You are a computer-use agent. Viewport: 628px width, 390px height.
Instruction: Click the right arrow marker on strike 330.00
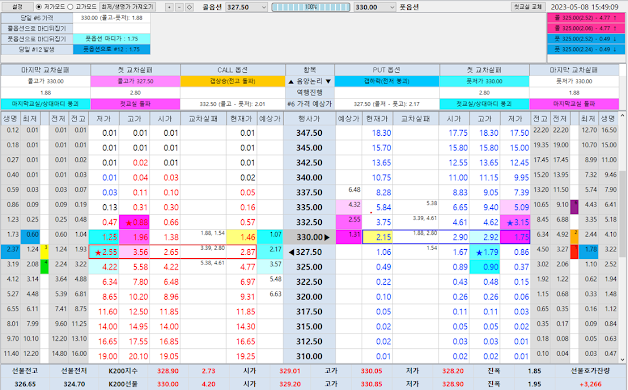pyautogui.click(x=327, y=237)
